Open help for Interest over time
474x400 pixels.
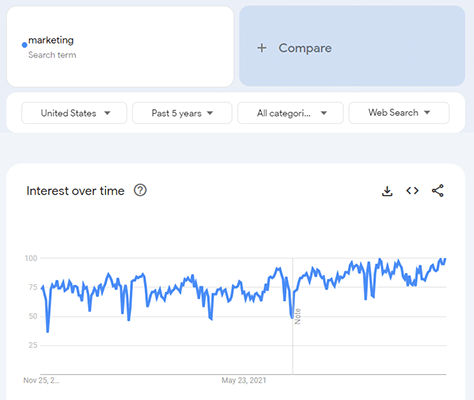(140, 190)
